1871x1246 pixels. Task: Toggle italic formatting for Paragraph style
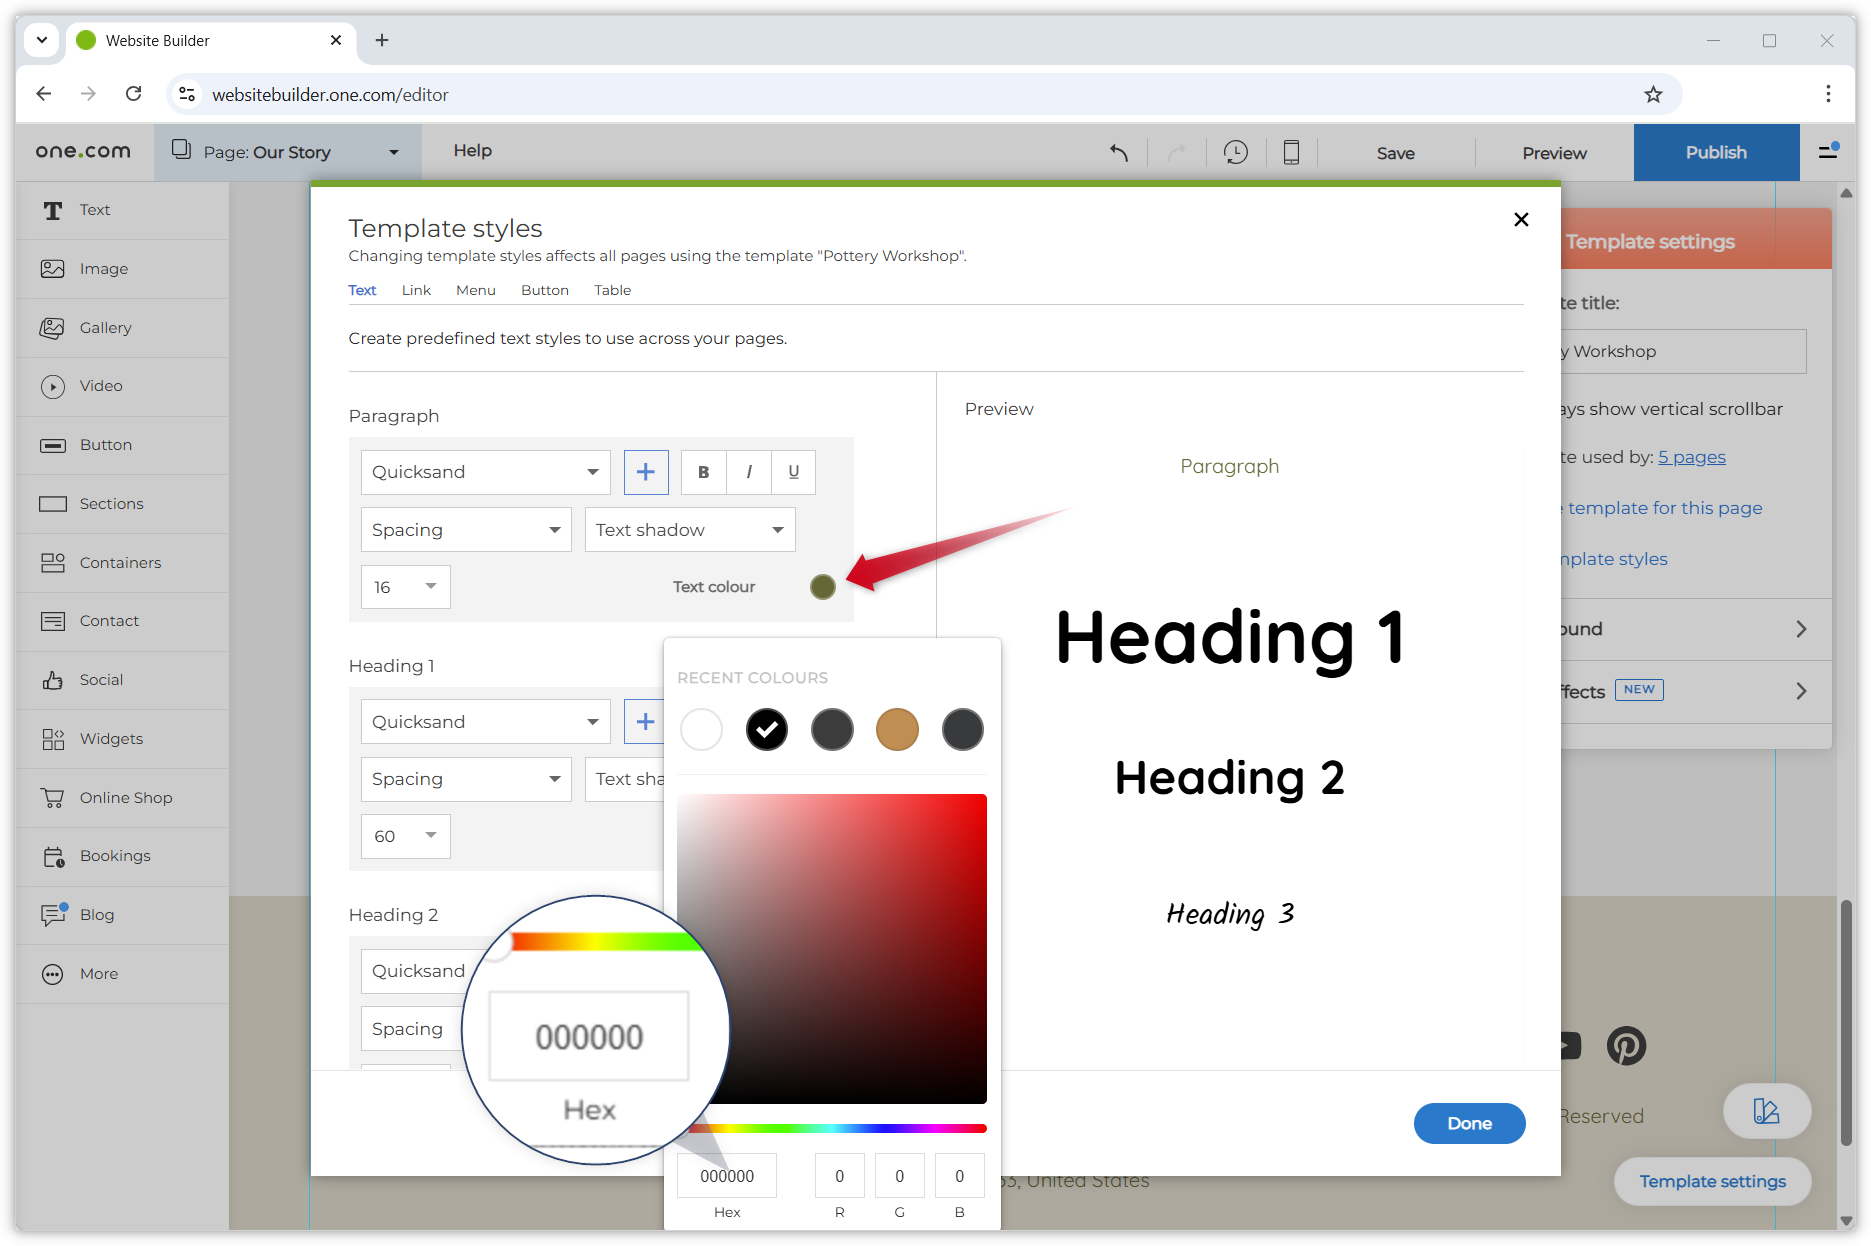pyautogui.click(x=748, y=472)
